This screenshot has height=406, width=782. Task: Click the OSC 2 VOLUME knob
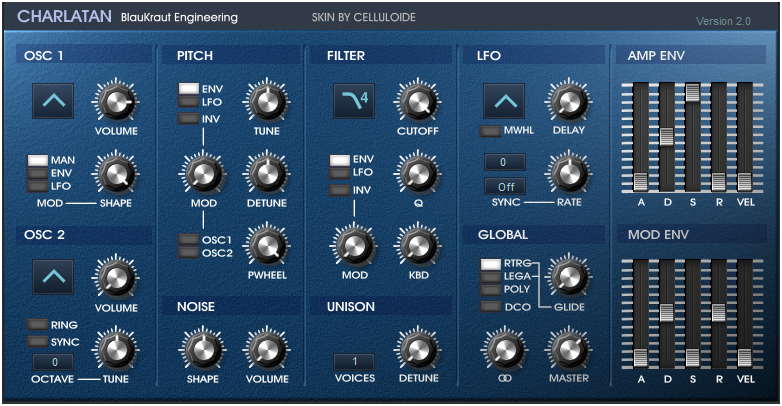pyautogui.click(x=116, y=278)
